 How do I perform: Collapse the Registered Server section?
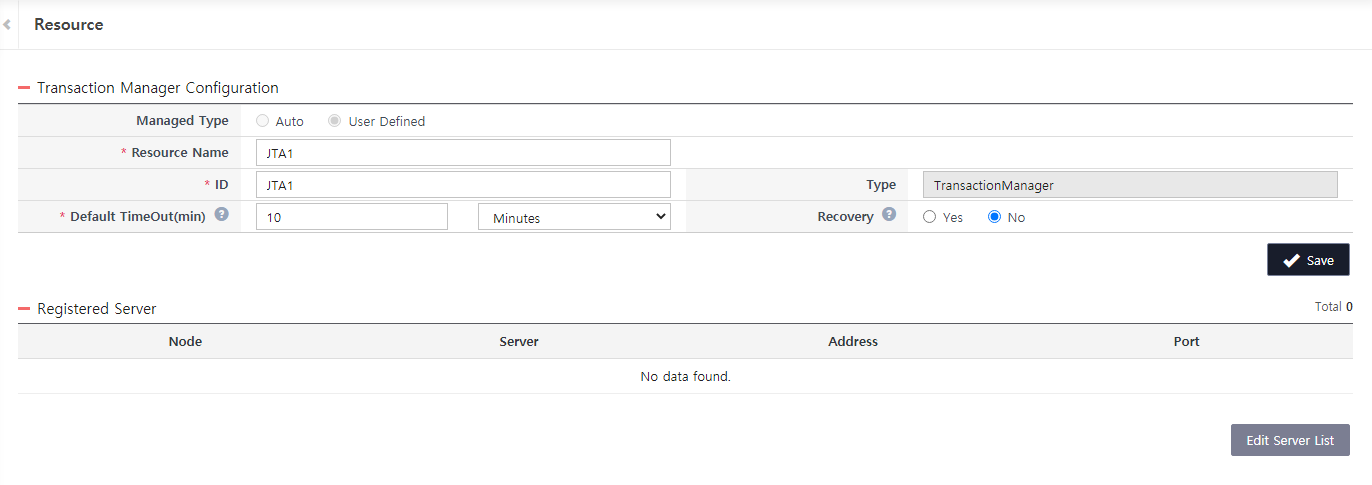click(24, 309)
